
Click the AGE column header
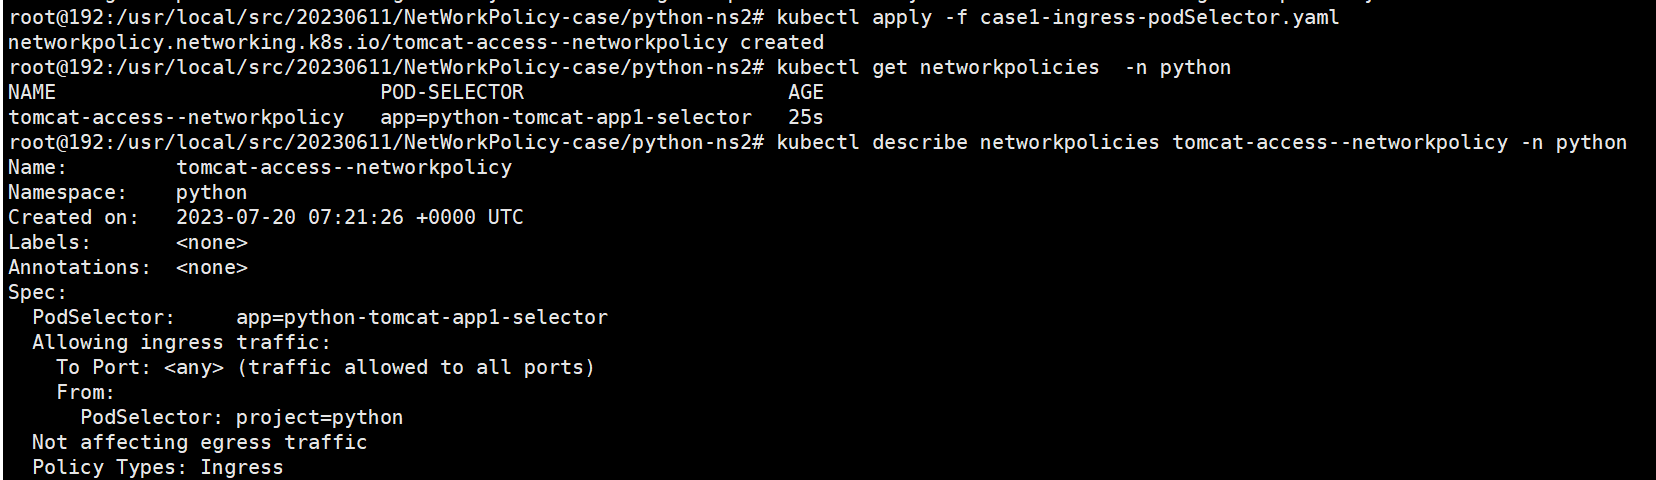tap(806, 92)
